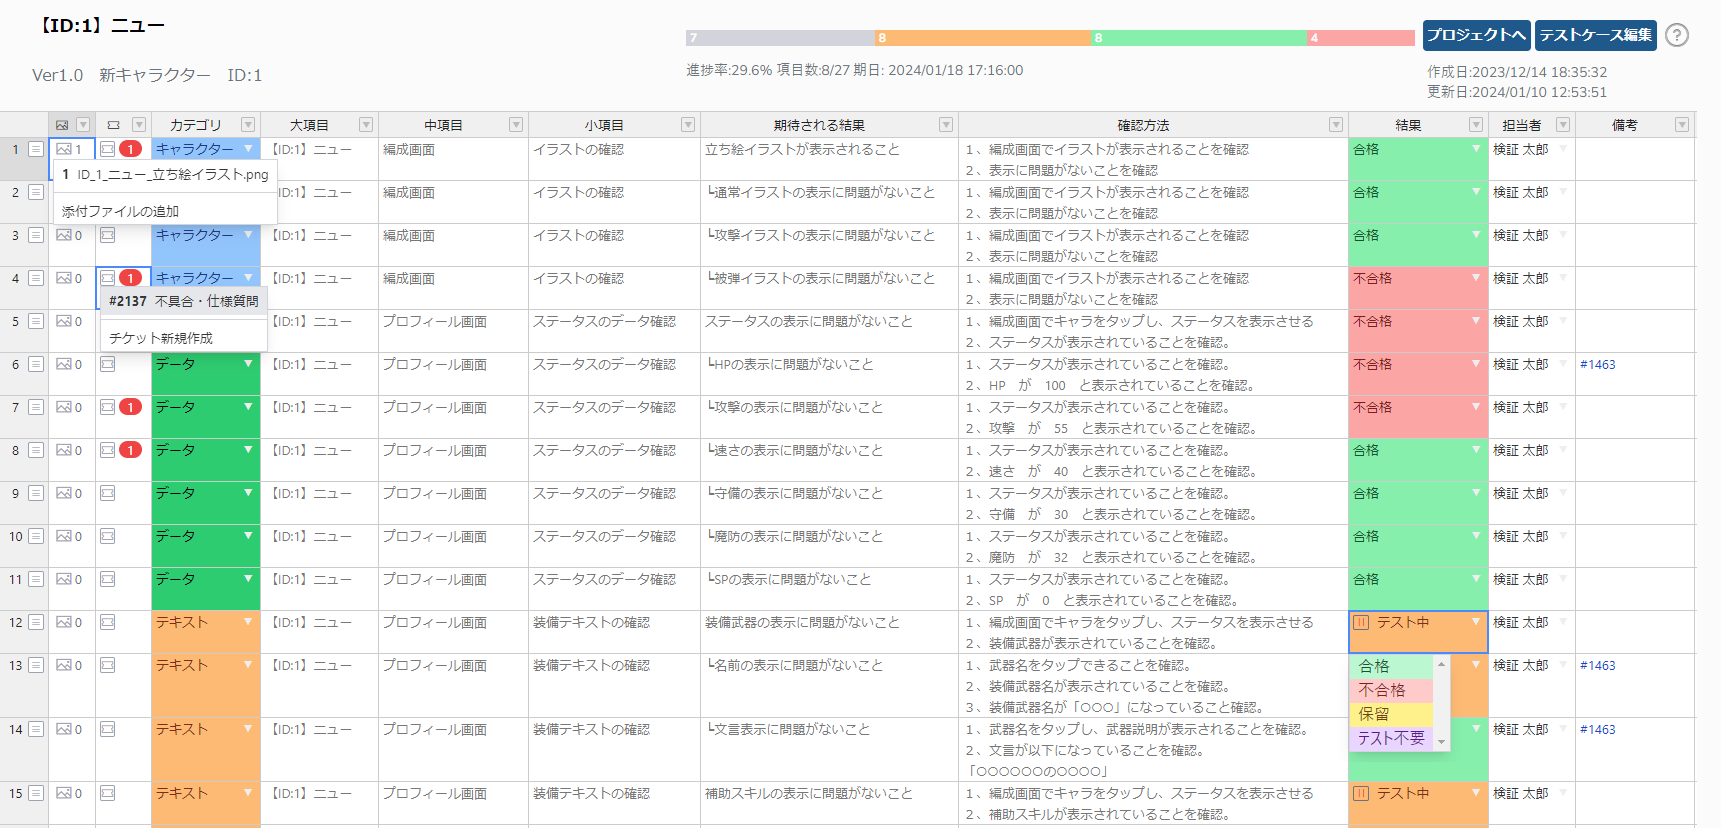Select 不合格 from the result list
The height and width of the screenshot is (828, 1721).
(x=1391, y=690)
